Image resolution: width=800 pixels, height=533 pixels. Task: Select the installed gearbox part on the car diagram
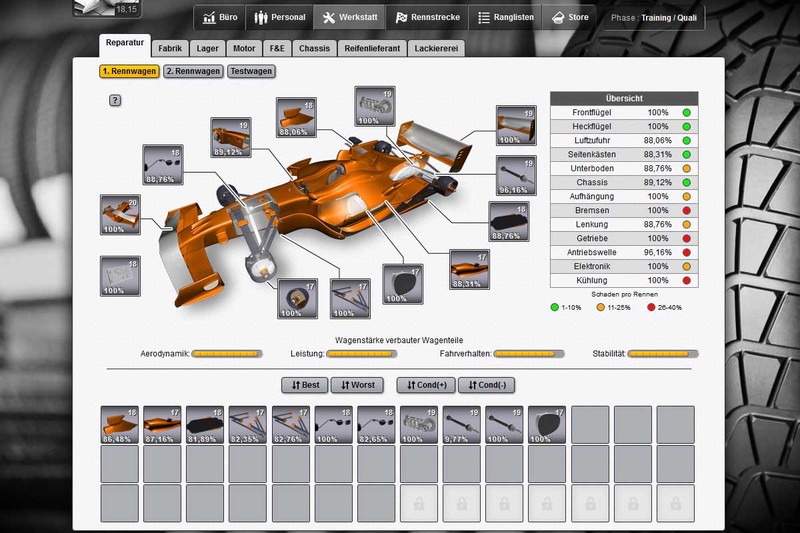tap(374, 106)
